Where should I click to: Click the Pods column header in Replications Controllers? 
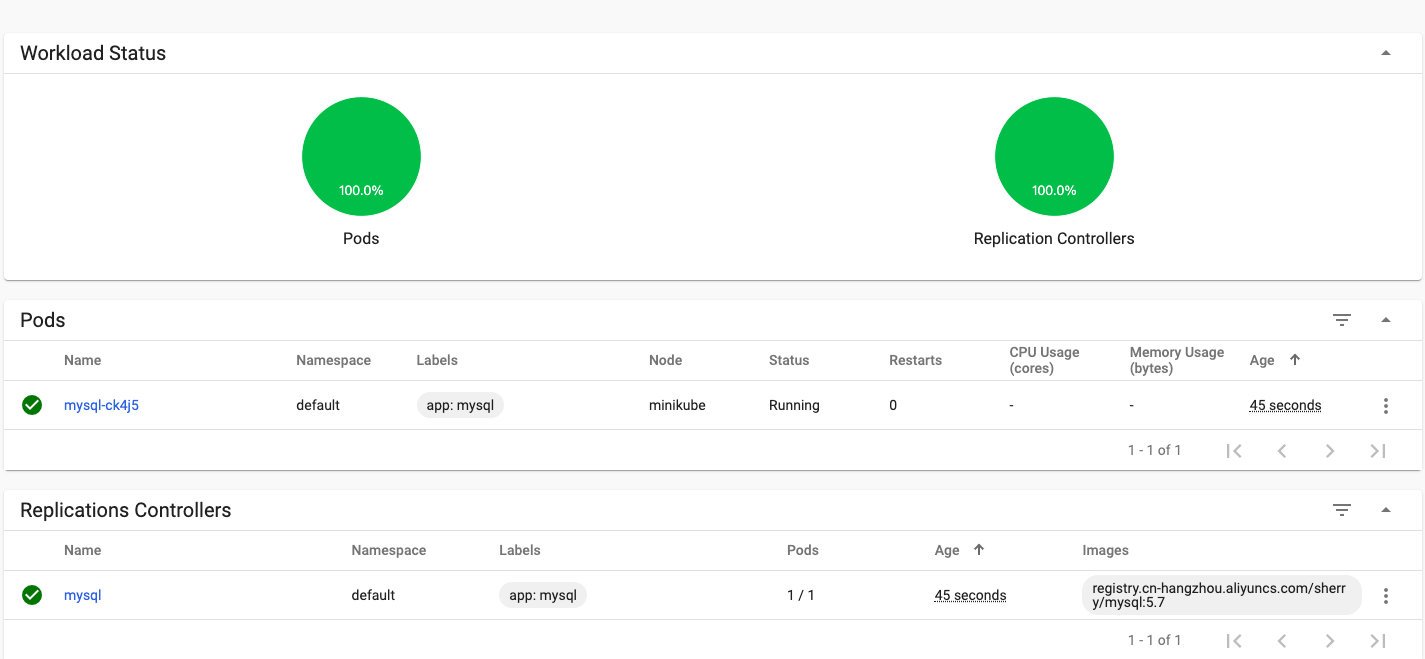coord(802,550)
